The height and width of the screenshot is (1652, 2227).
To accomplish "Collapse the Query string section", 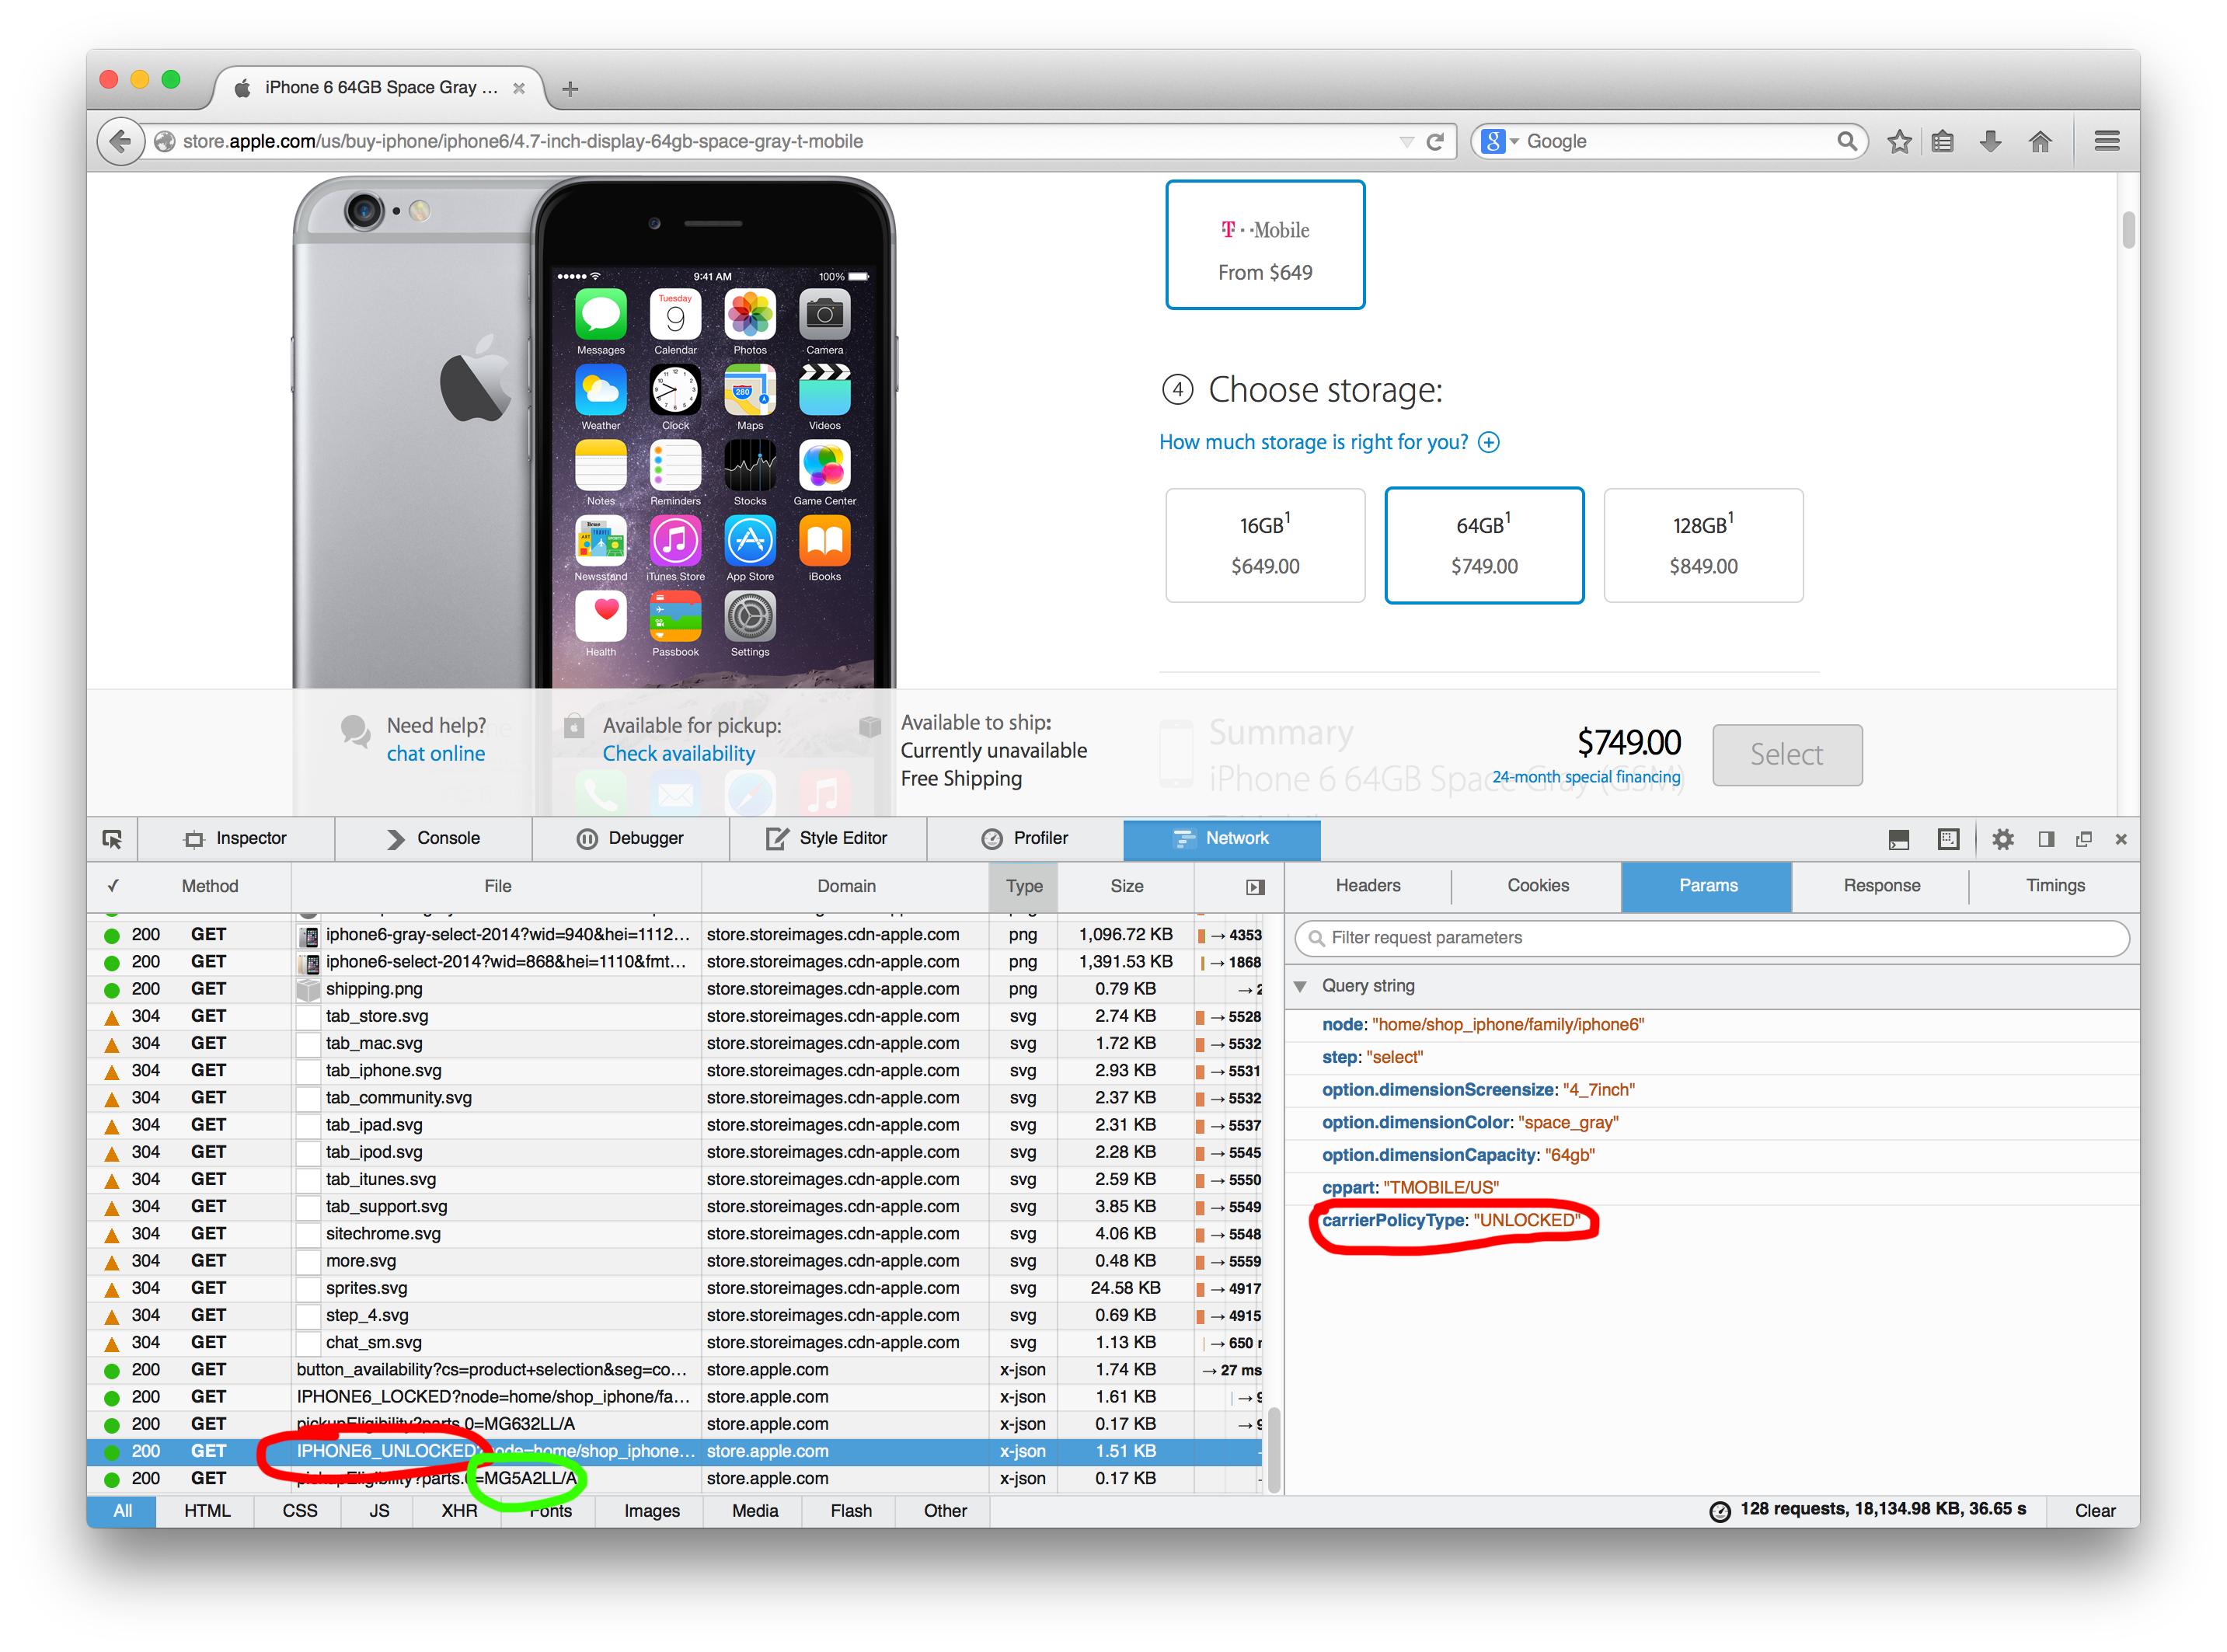I will [x=1300, y=987].
